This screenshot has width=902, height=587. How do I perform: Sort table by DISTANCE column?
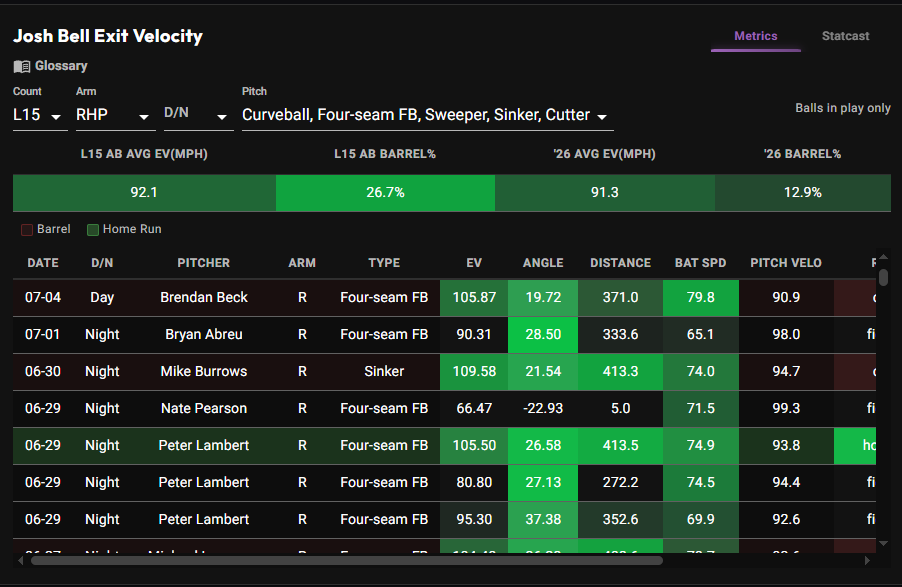(620, 263)
